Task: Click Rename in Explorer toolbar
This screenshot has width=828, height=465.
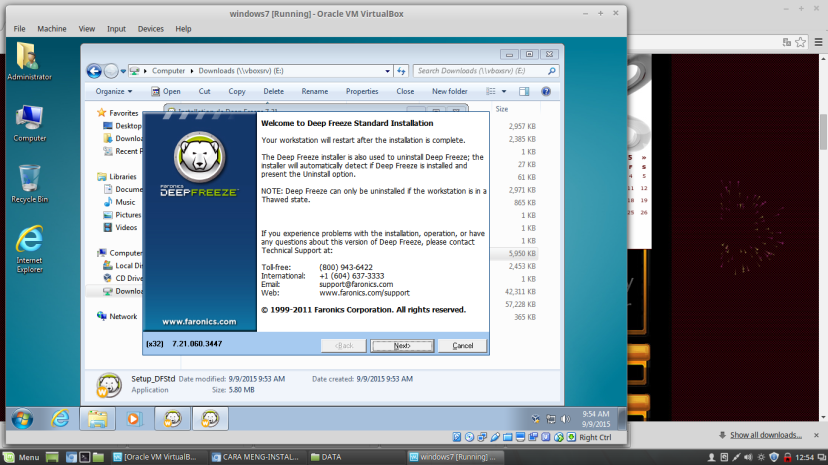Action: pyautogui.click(x=315, y=91)
